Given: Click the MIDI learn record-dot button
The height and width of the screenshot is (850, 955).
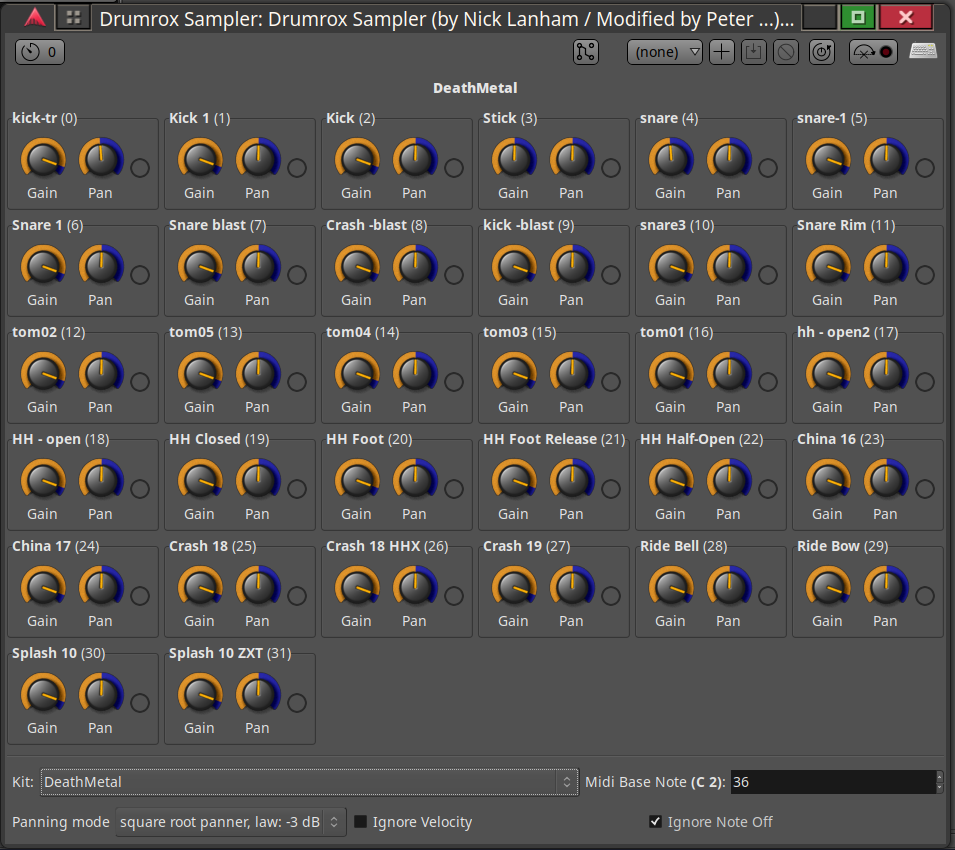Looking at the screenshot, I should (874, 52).
